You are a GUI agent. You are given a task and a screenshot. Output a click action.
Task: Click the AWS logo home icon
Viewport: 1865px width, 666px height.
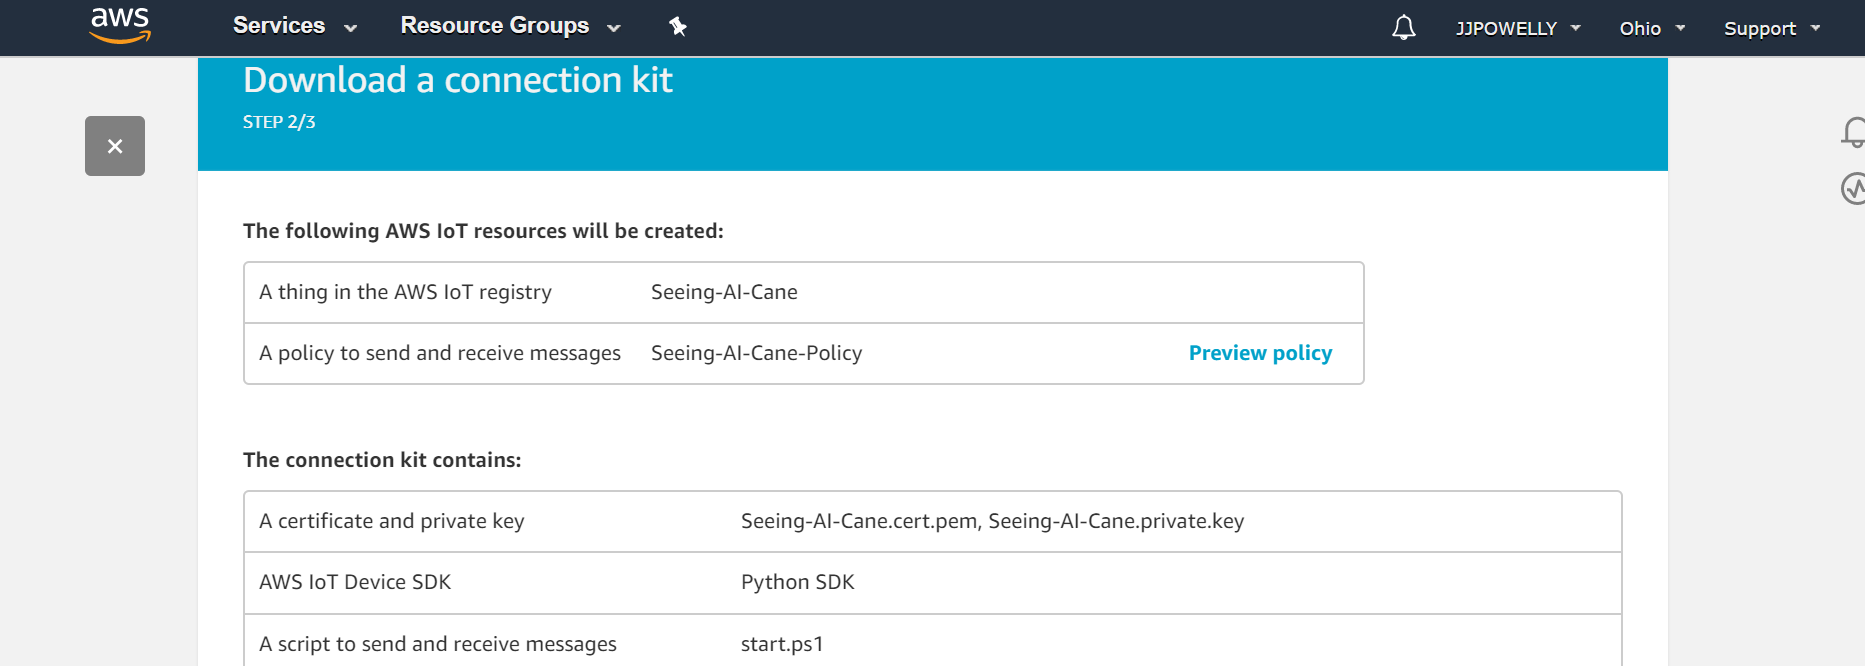point(120,25)
